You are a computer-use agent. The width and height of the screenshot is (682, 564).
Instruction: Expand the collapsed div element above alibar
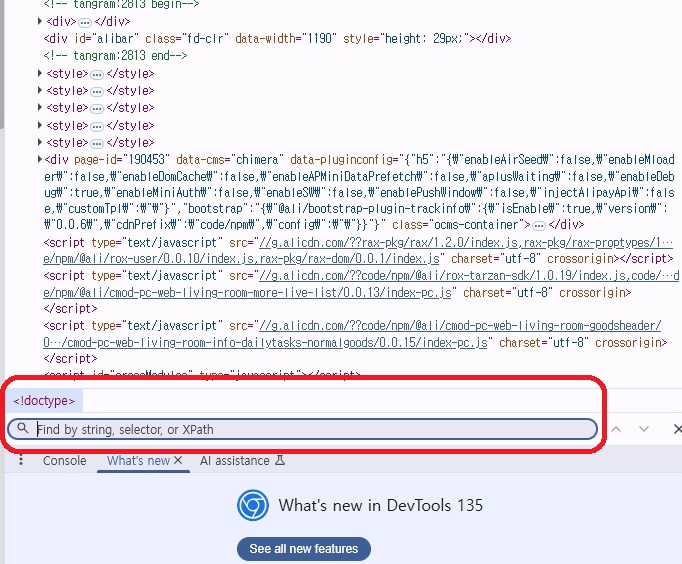(40, 21)
